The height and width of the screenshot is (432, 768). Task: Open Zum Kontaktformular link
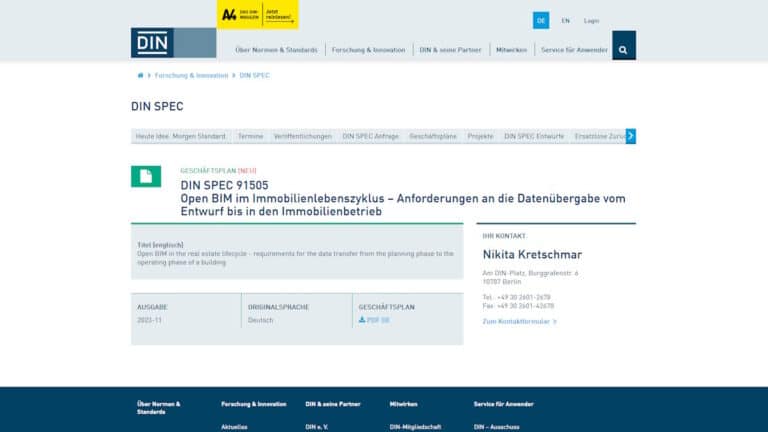(519, 321)
